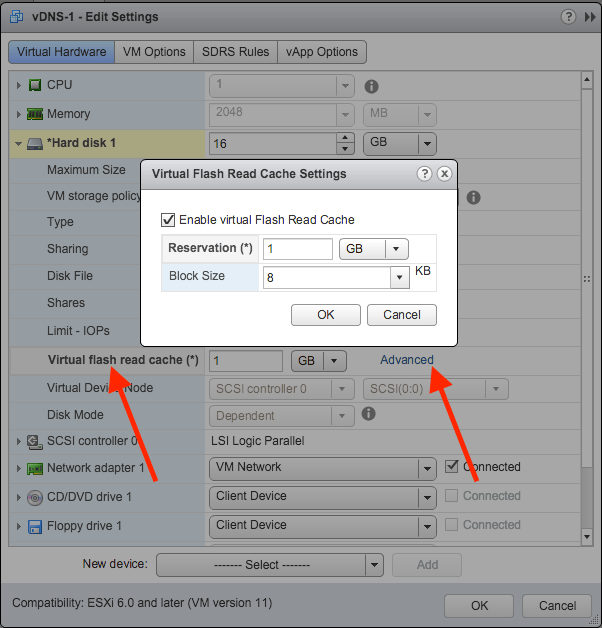Click the VM storage policy info icon
The width and height of the screenshot is (602, 628).
tap(473, 197)
